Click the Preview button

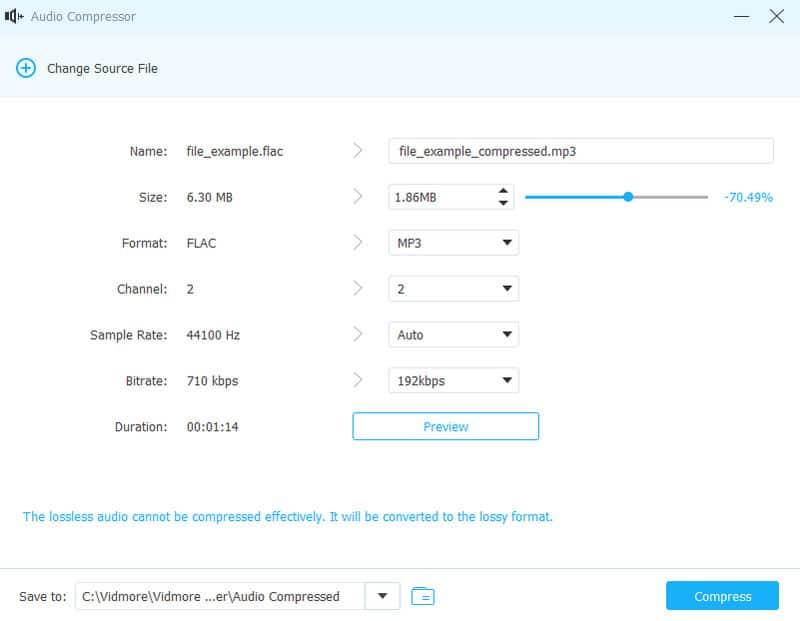tap(445, 426)
